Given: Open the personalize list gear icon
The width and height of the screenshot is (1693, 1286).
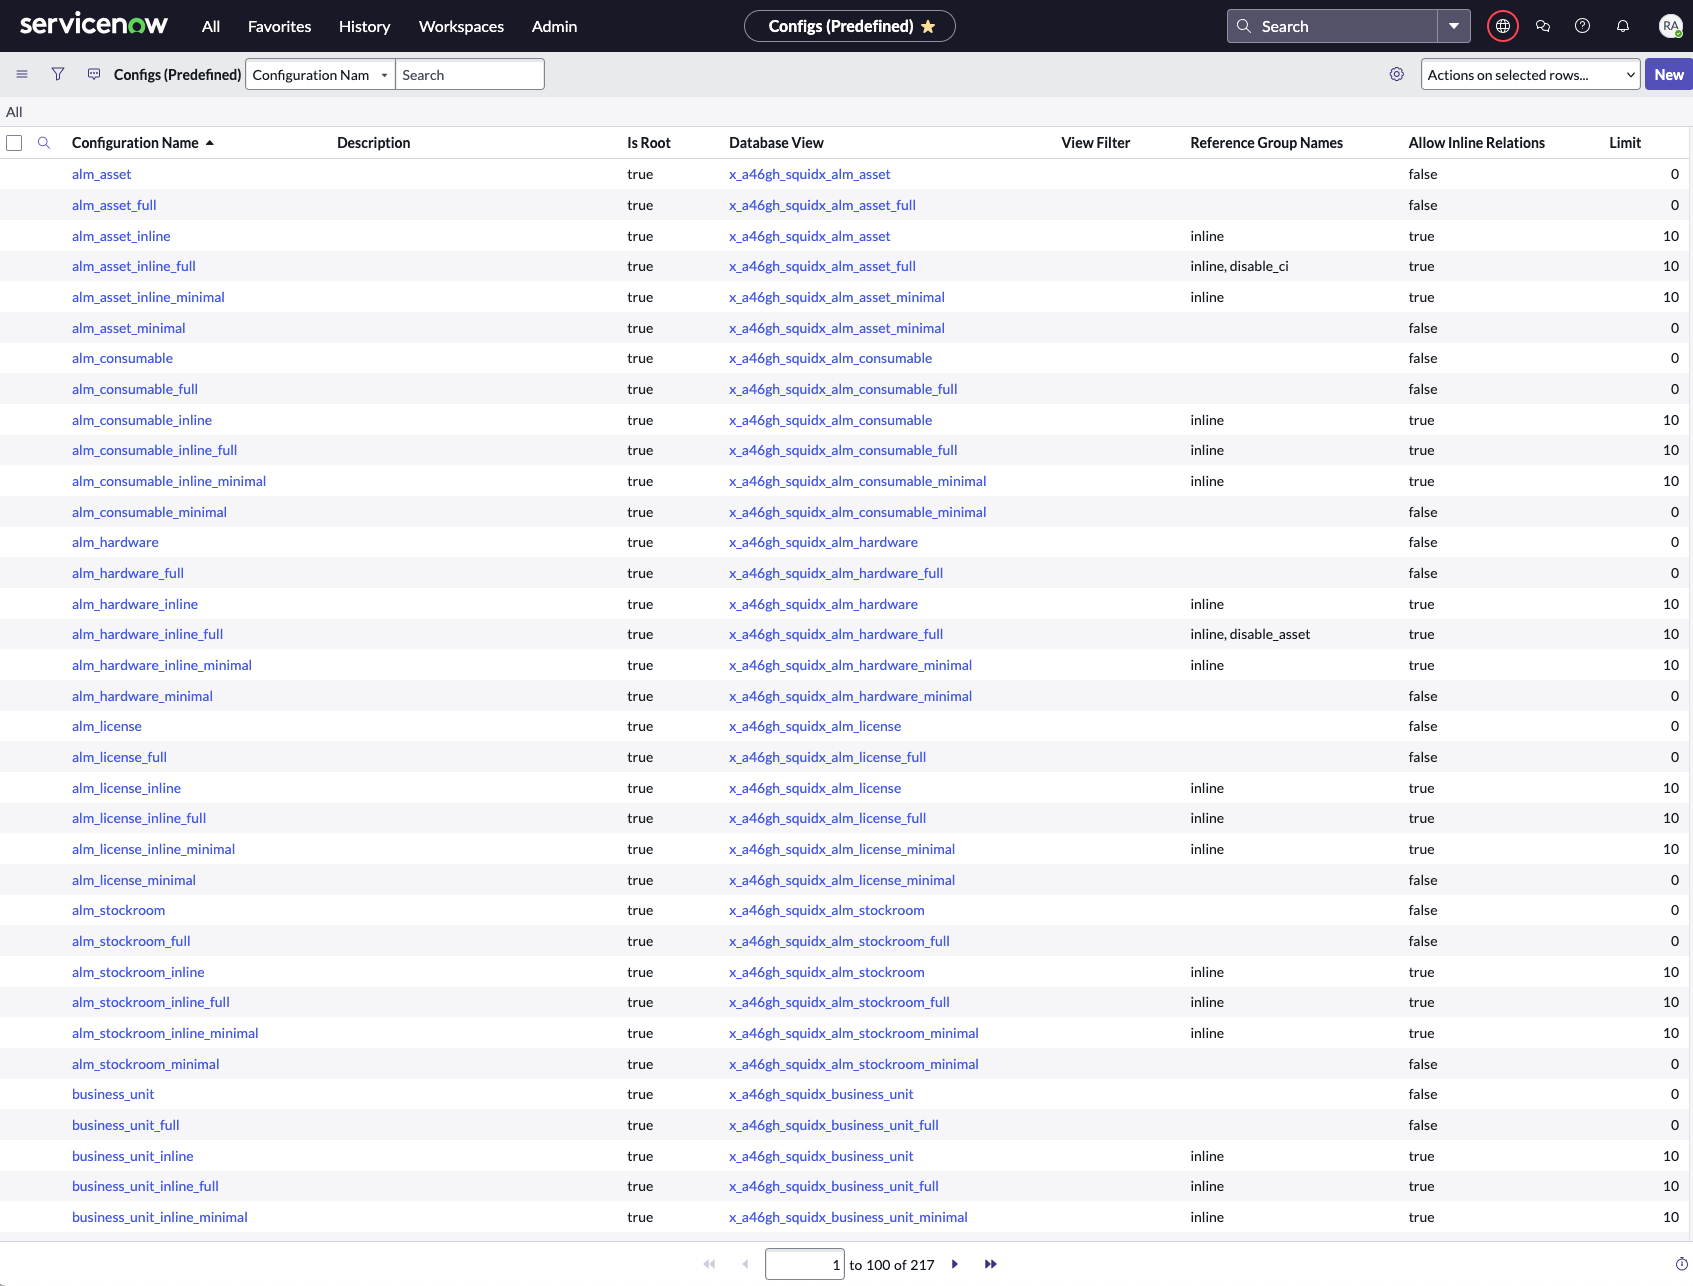Looking at the screenshot, I should tap(1396, 74).
